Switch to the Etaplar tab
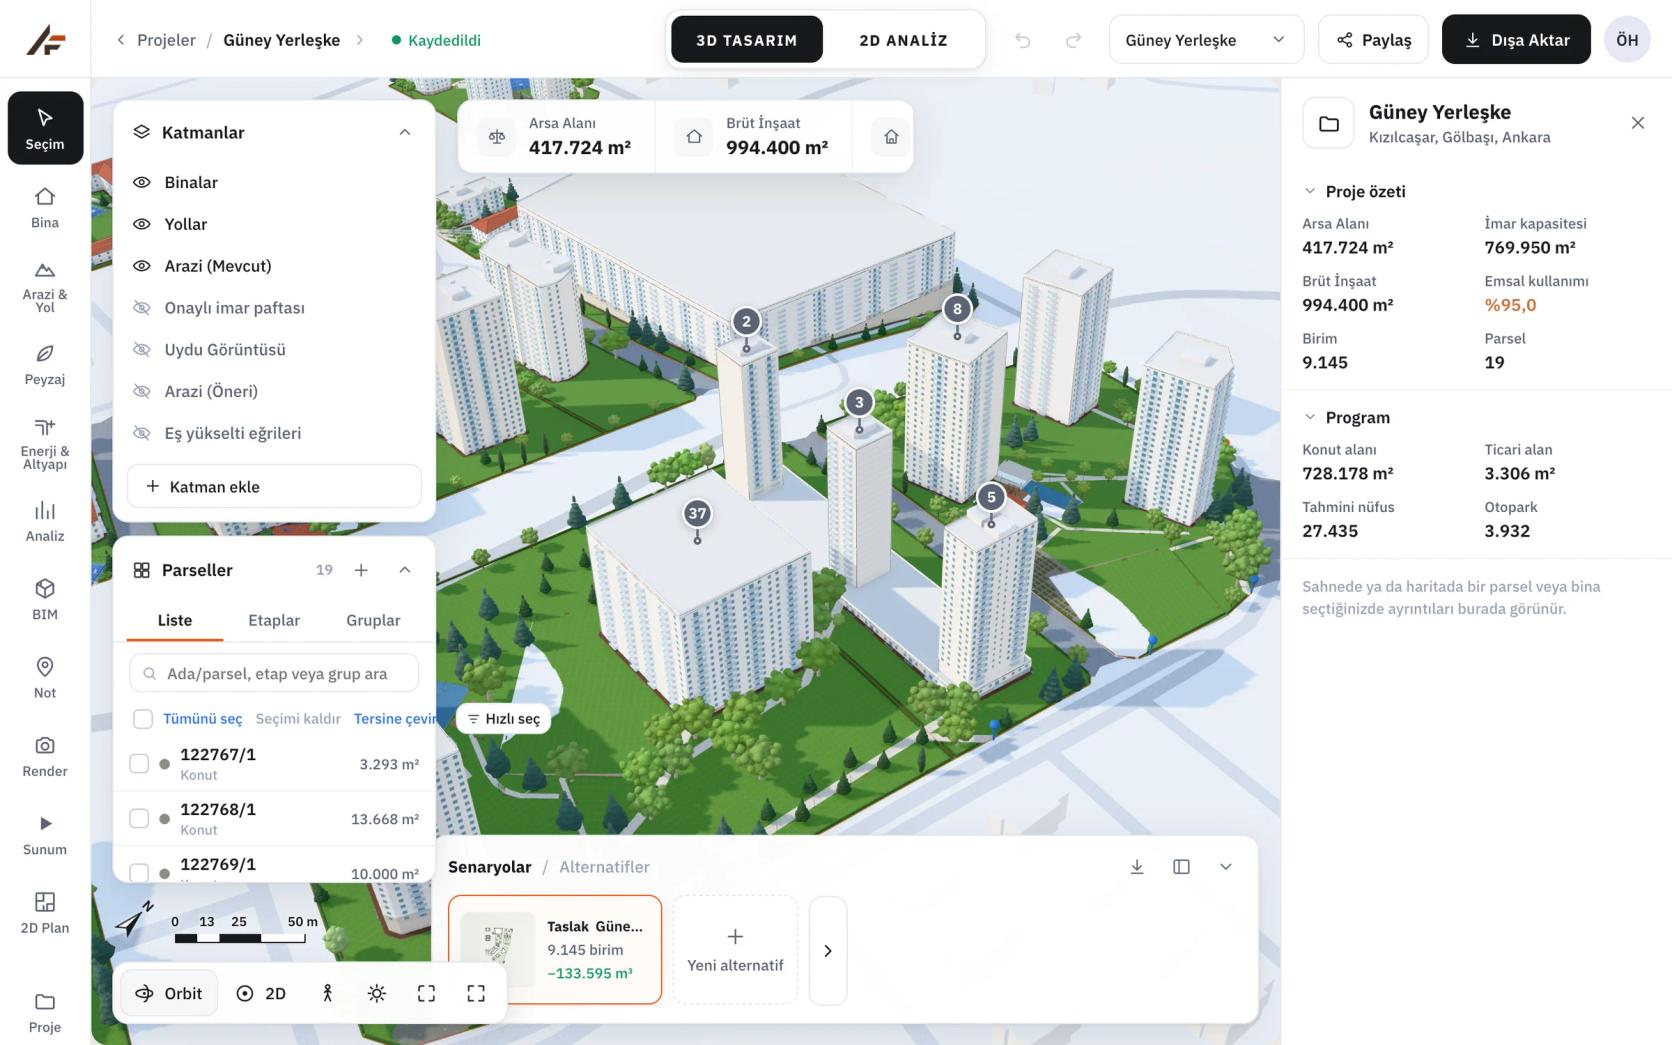Viewport: 1672px width, 1045px height. coord(274,620)
